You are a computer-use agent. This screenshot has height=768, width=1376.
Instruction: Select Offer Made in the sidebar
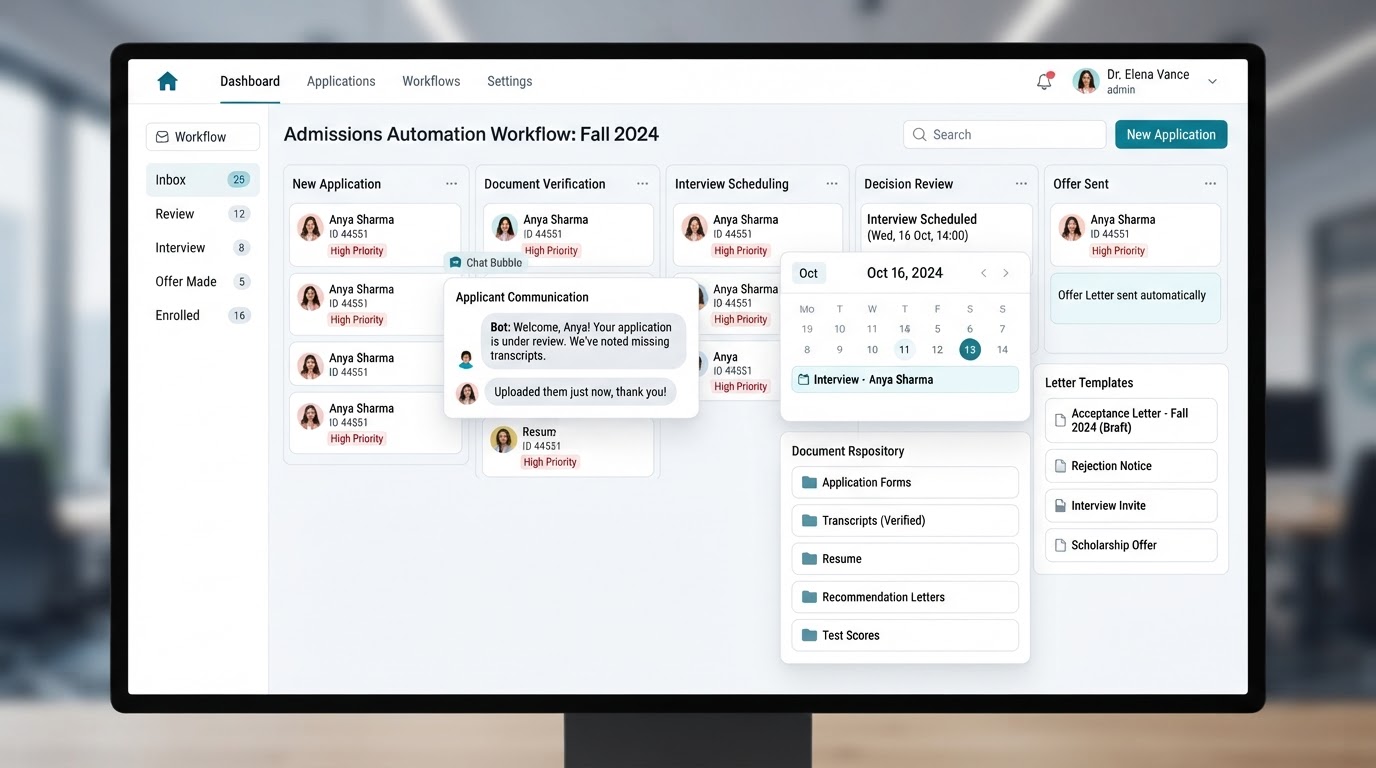point(203,282)
